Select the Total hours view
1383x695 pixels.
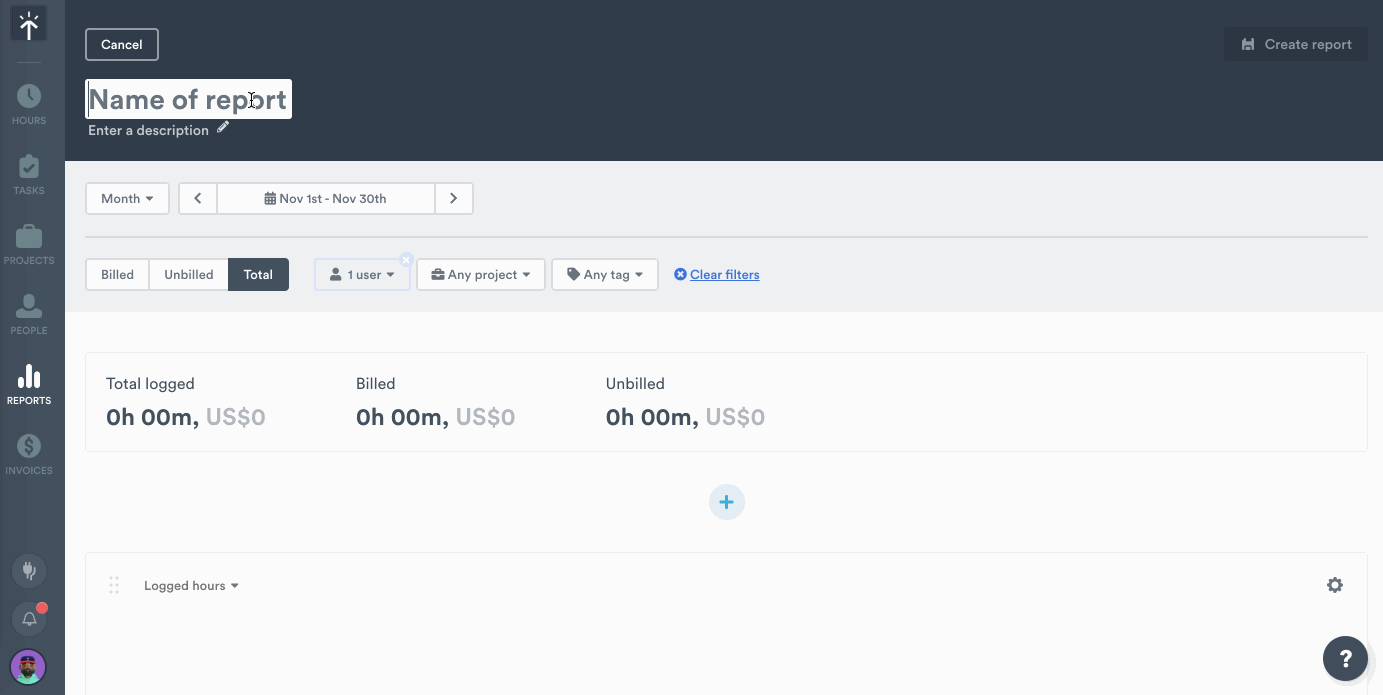(x=258, y=274)
